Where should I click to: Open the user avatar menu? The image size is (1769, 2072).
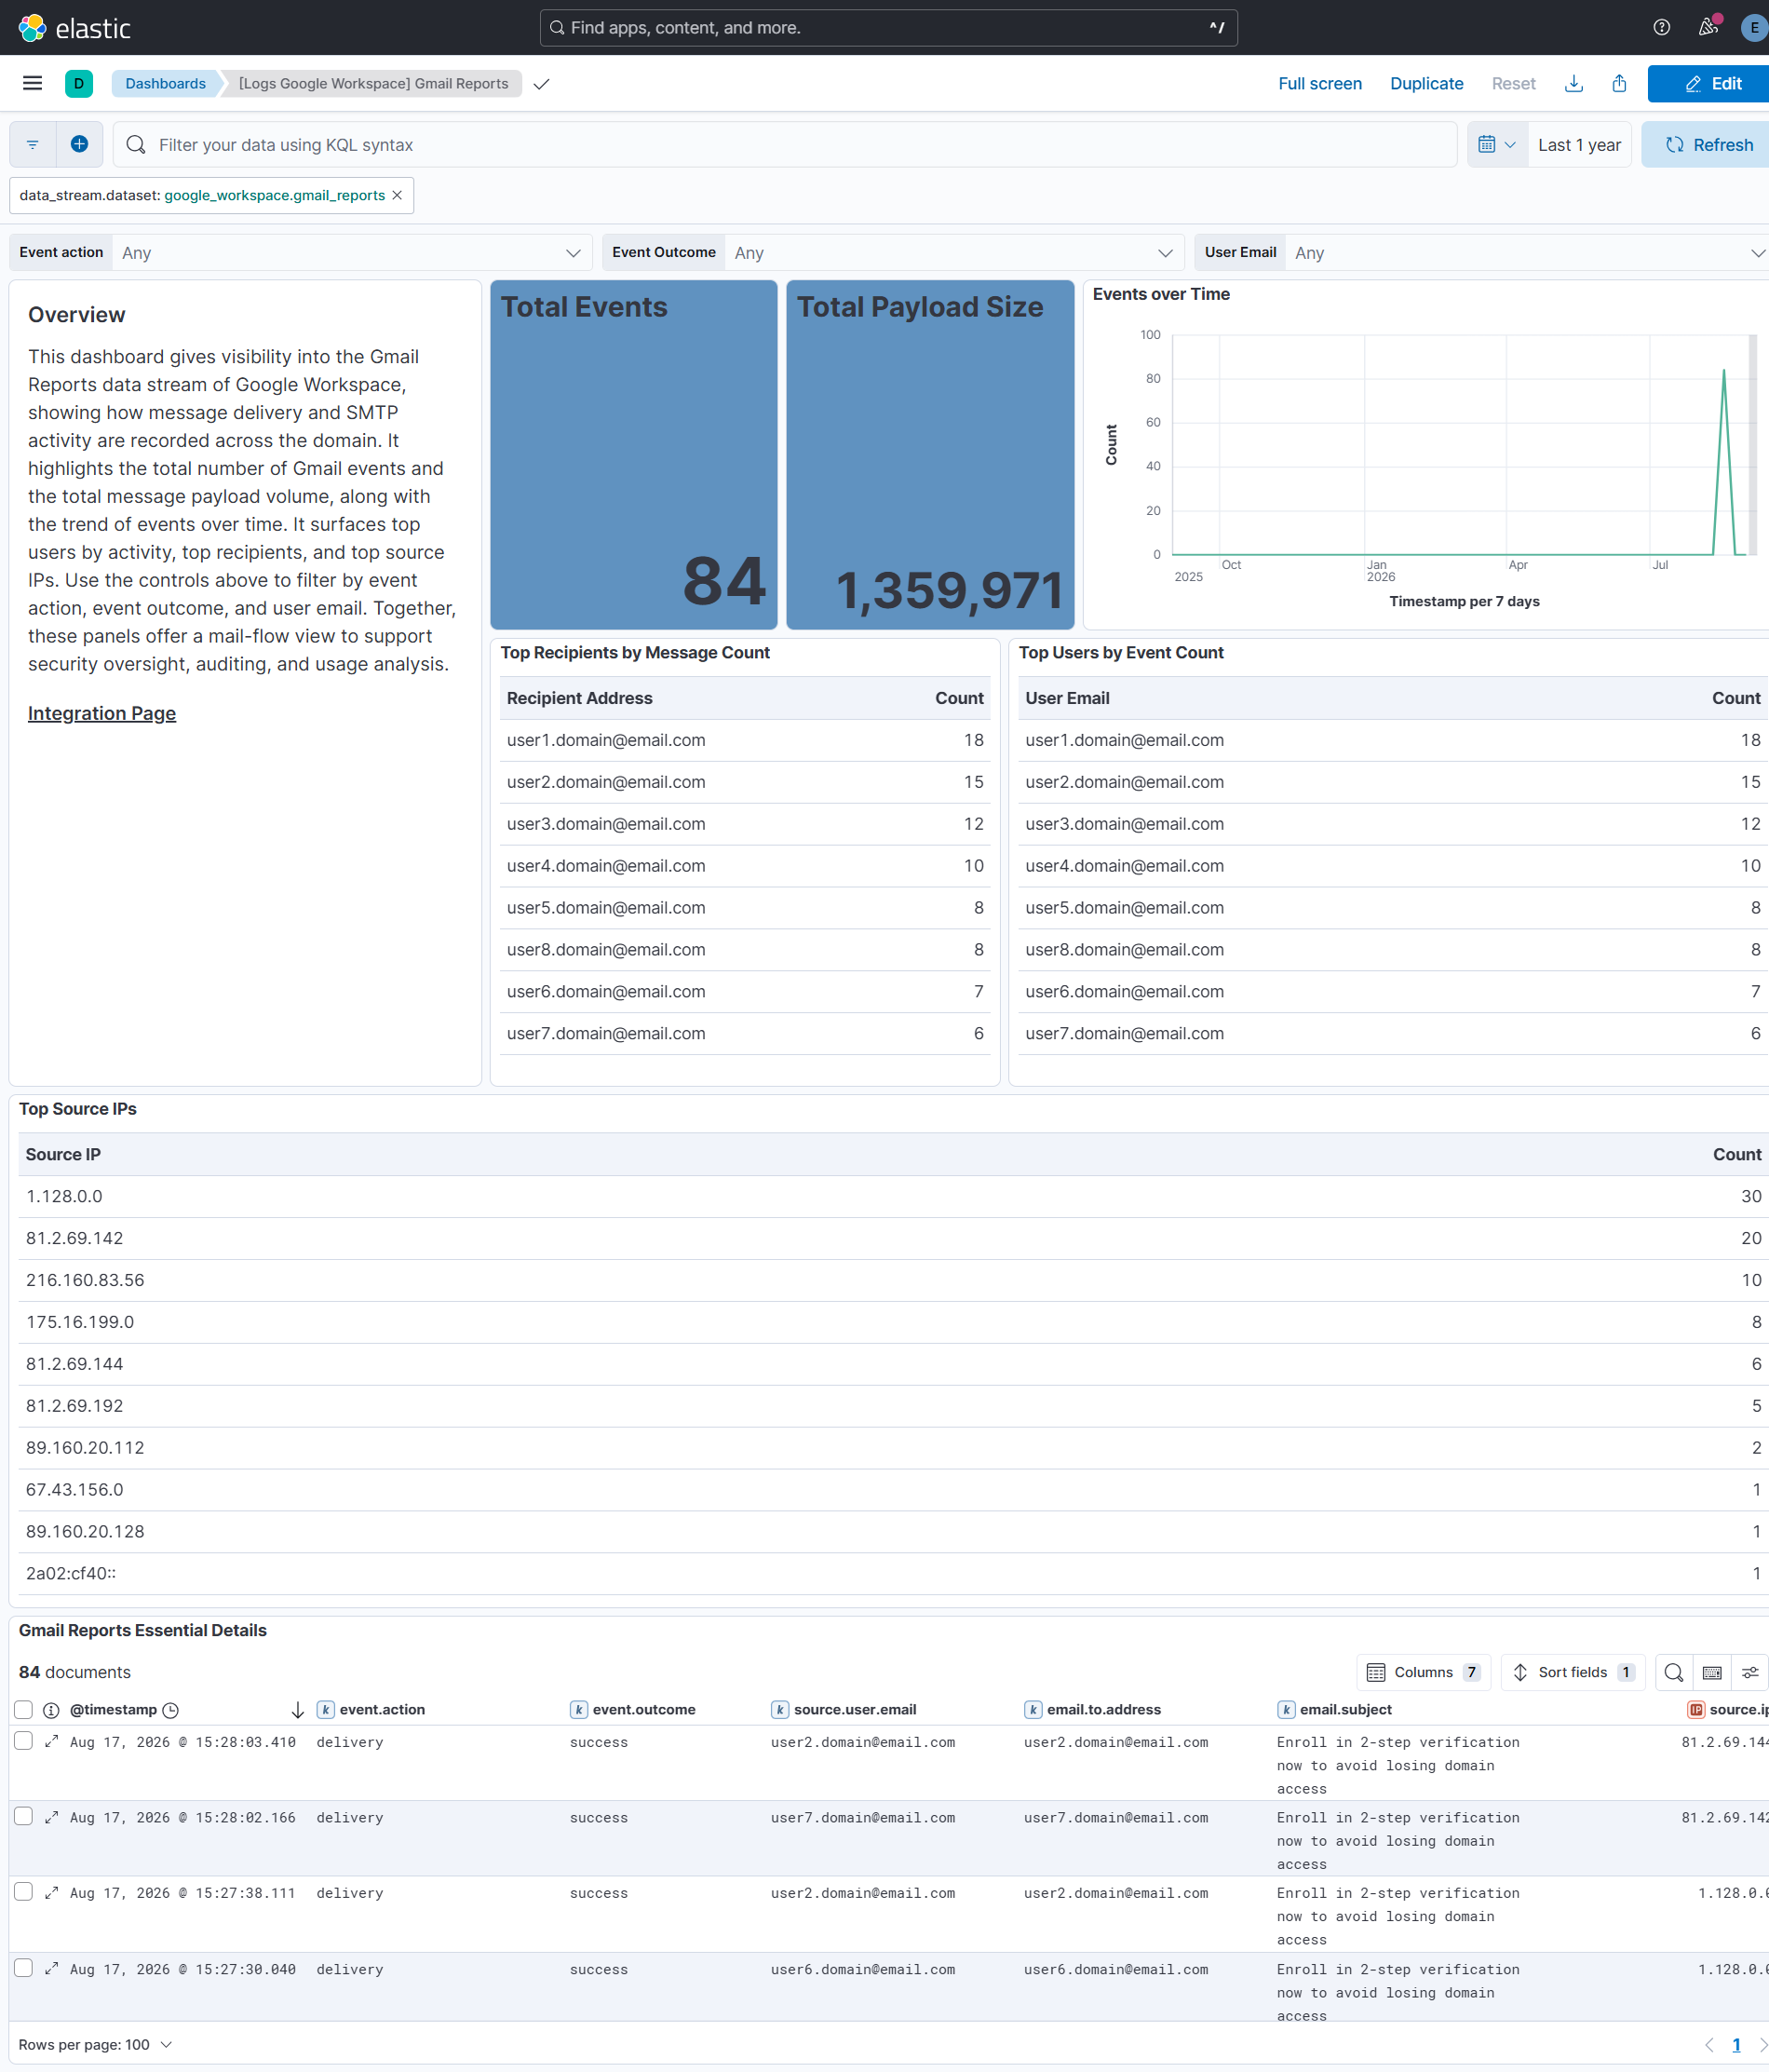(1753, 28)
